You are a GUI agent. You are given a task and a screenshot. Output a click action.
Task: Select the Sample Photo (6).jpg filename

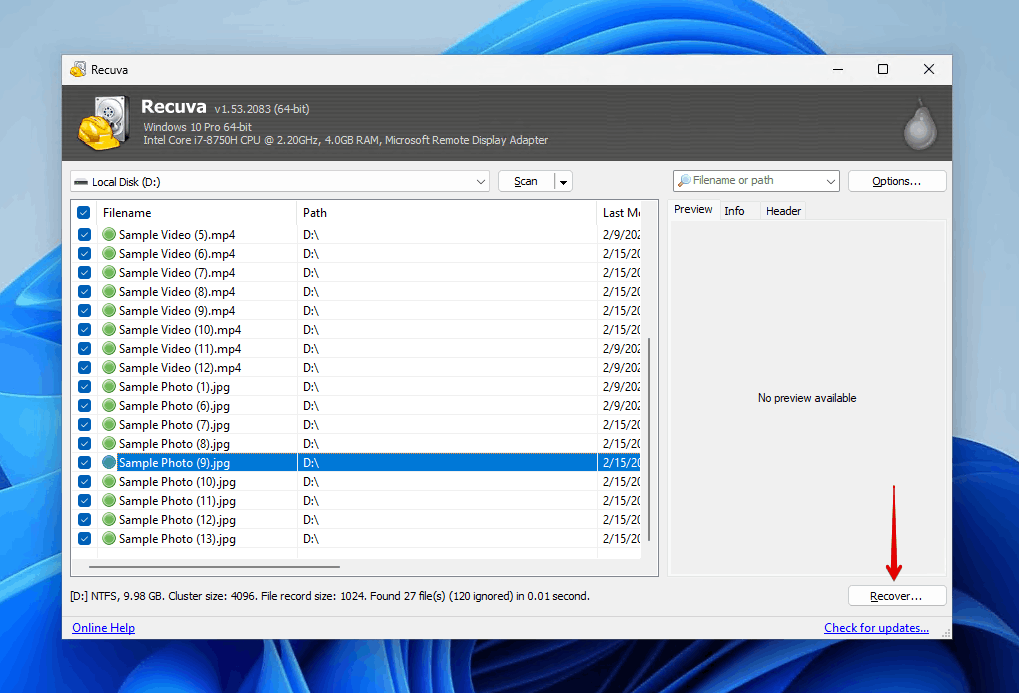tap(174, 406)
